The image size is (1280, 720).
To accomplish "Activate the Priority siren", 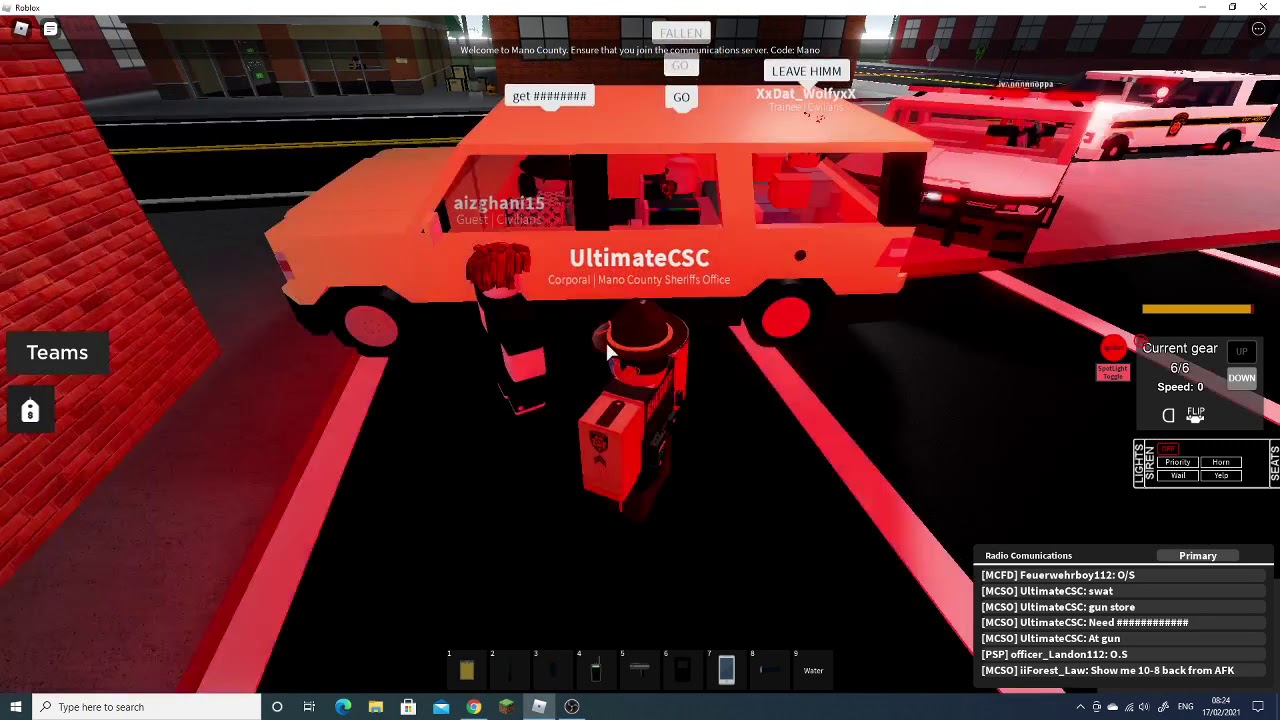I will [x=1177, y=462].
